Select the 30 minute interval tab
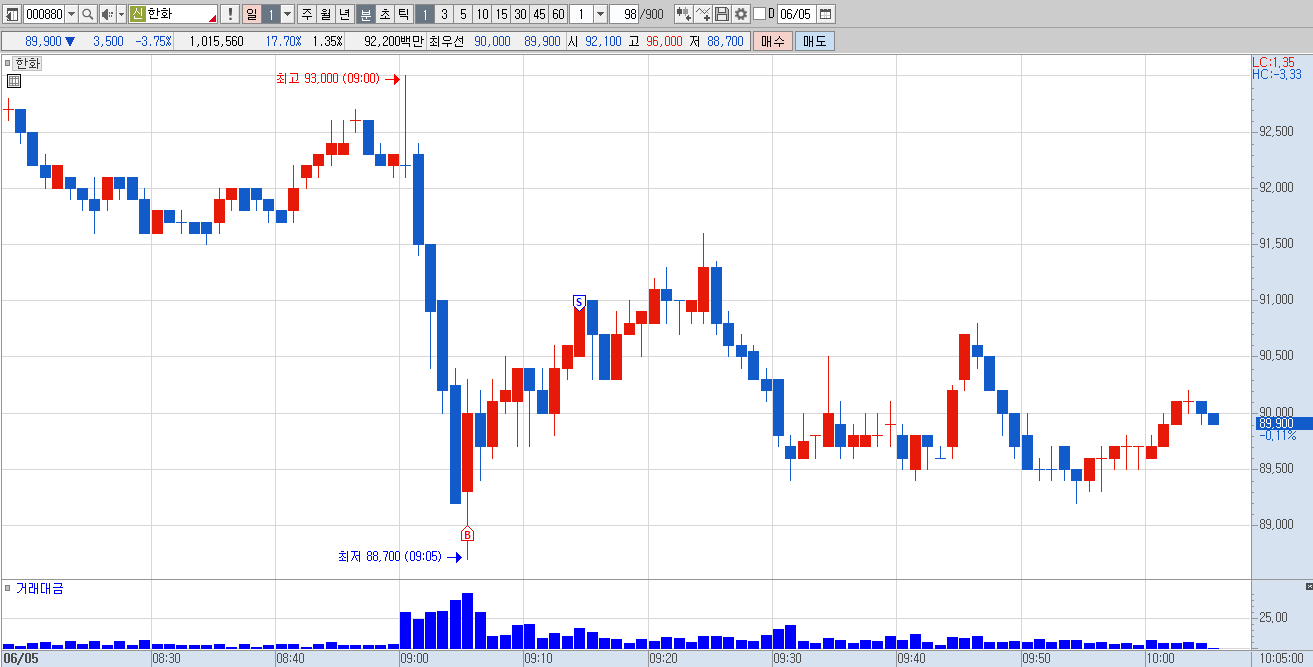Screen dimensions: 1313x667 [x=520, y=14]
